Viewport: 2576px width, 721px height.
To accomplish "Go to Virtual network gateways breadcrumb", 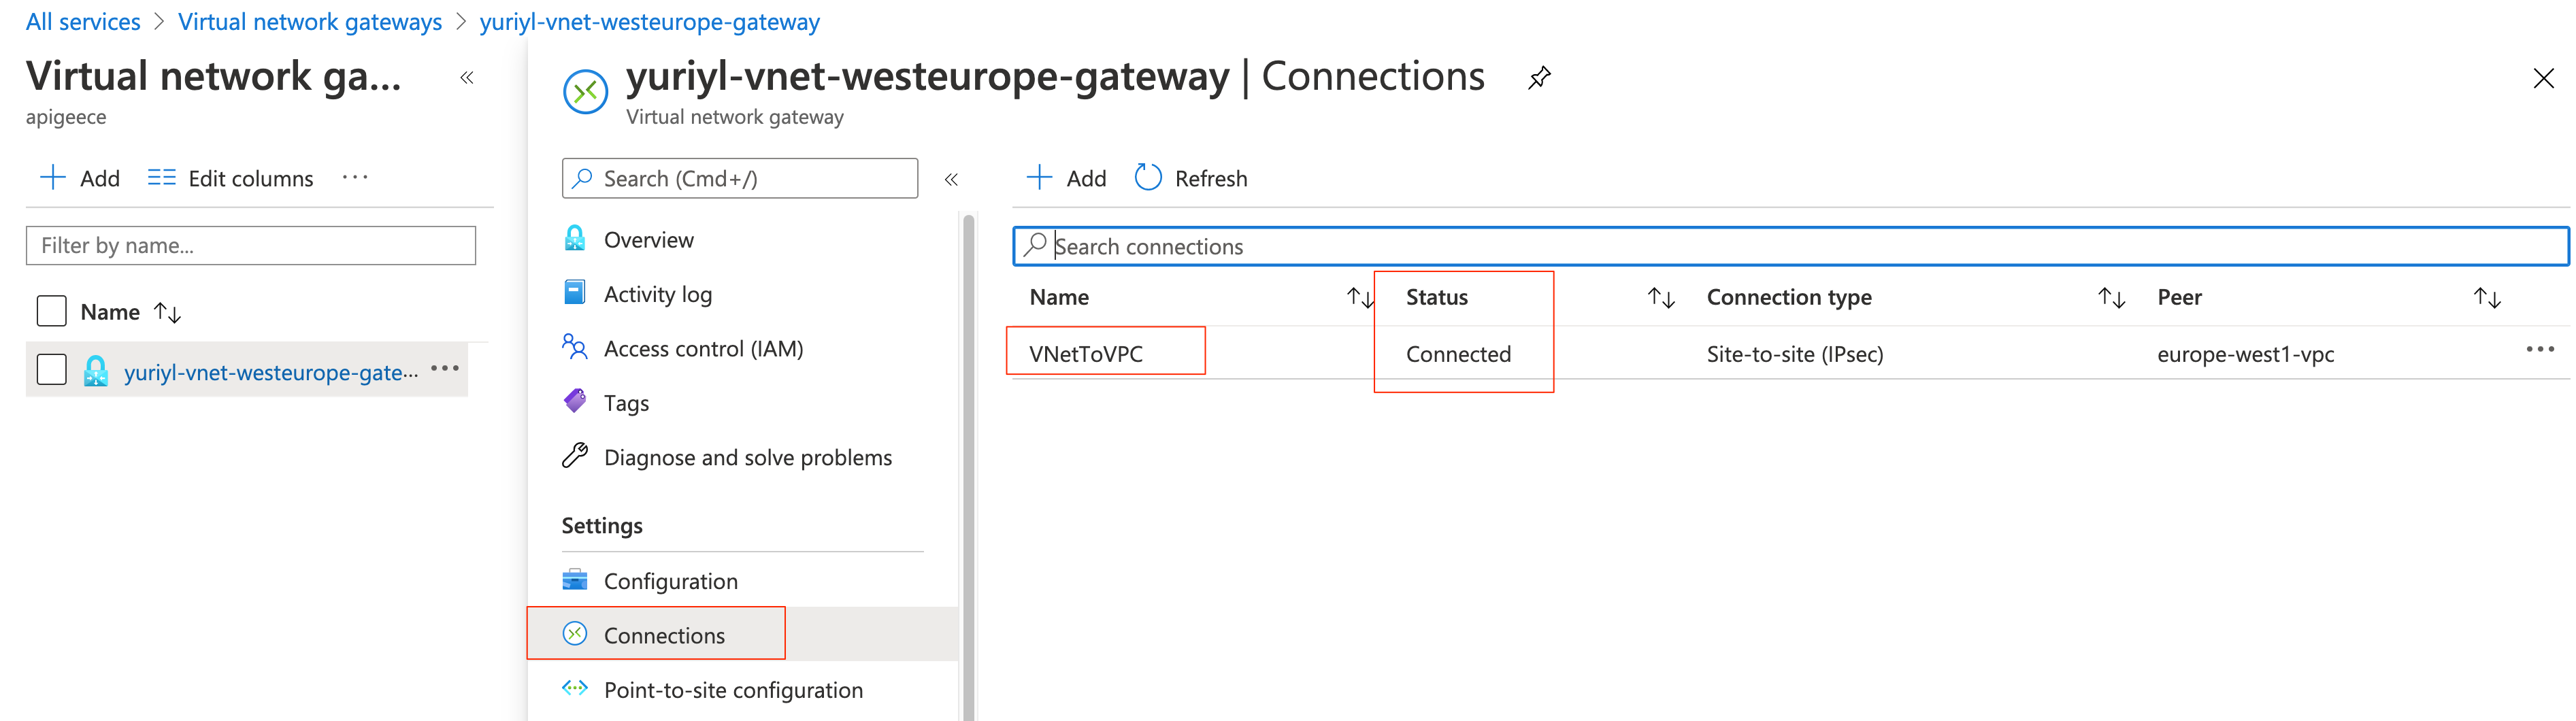I will [x=310, y=22].
